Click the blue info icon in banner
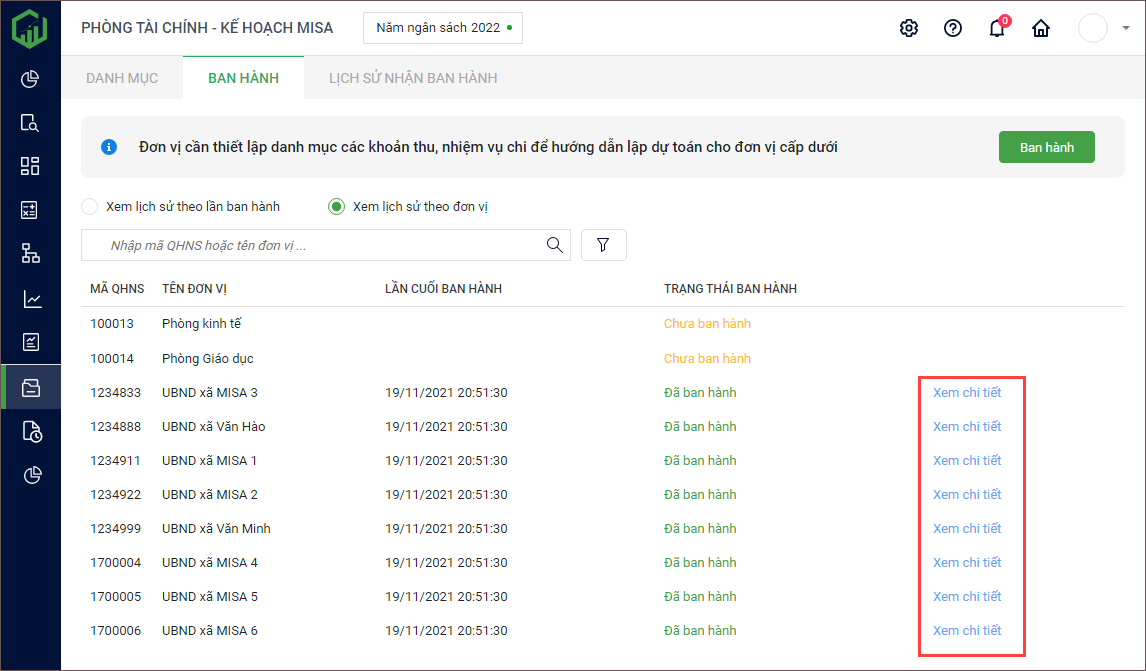 pos(109,147)
